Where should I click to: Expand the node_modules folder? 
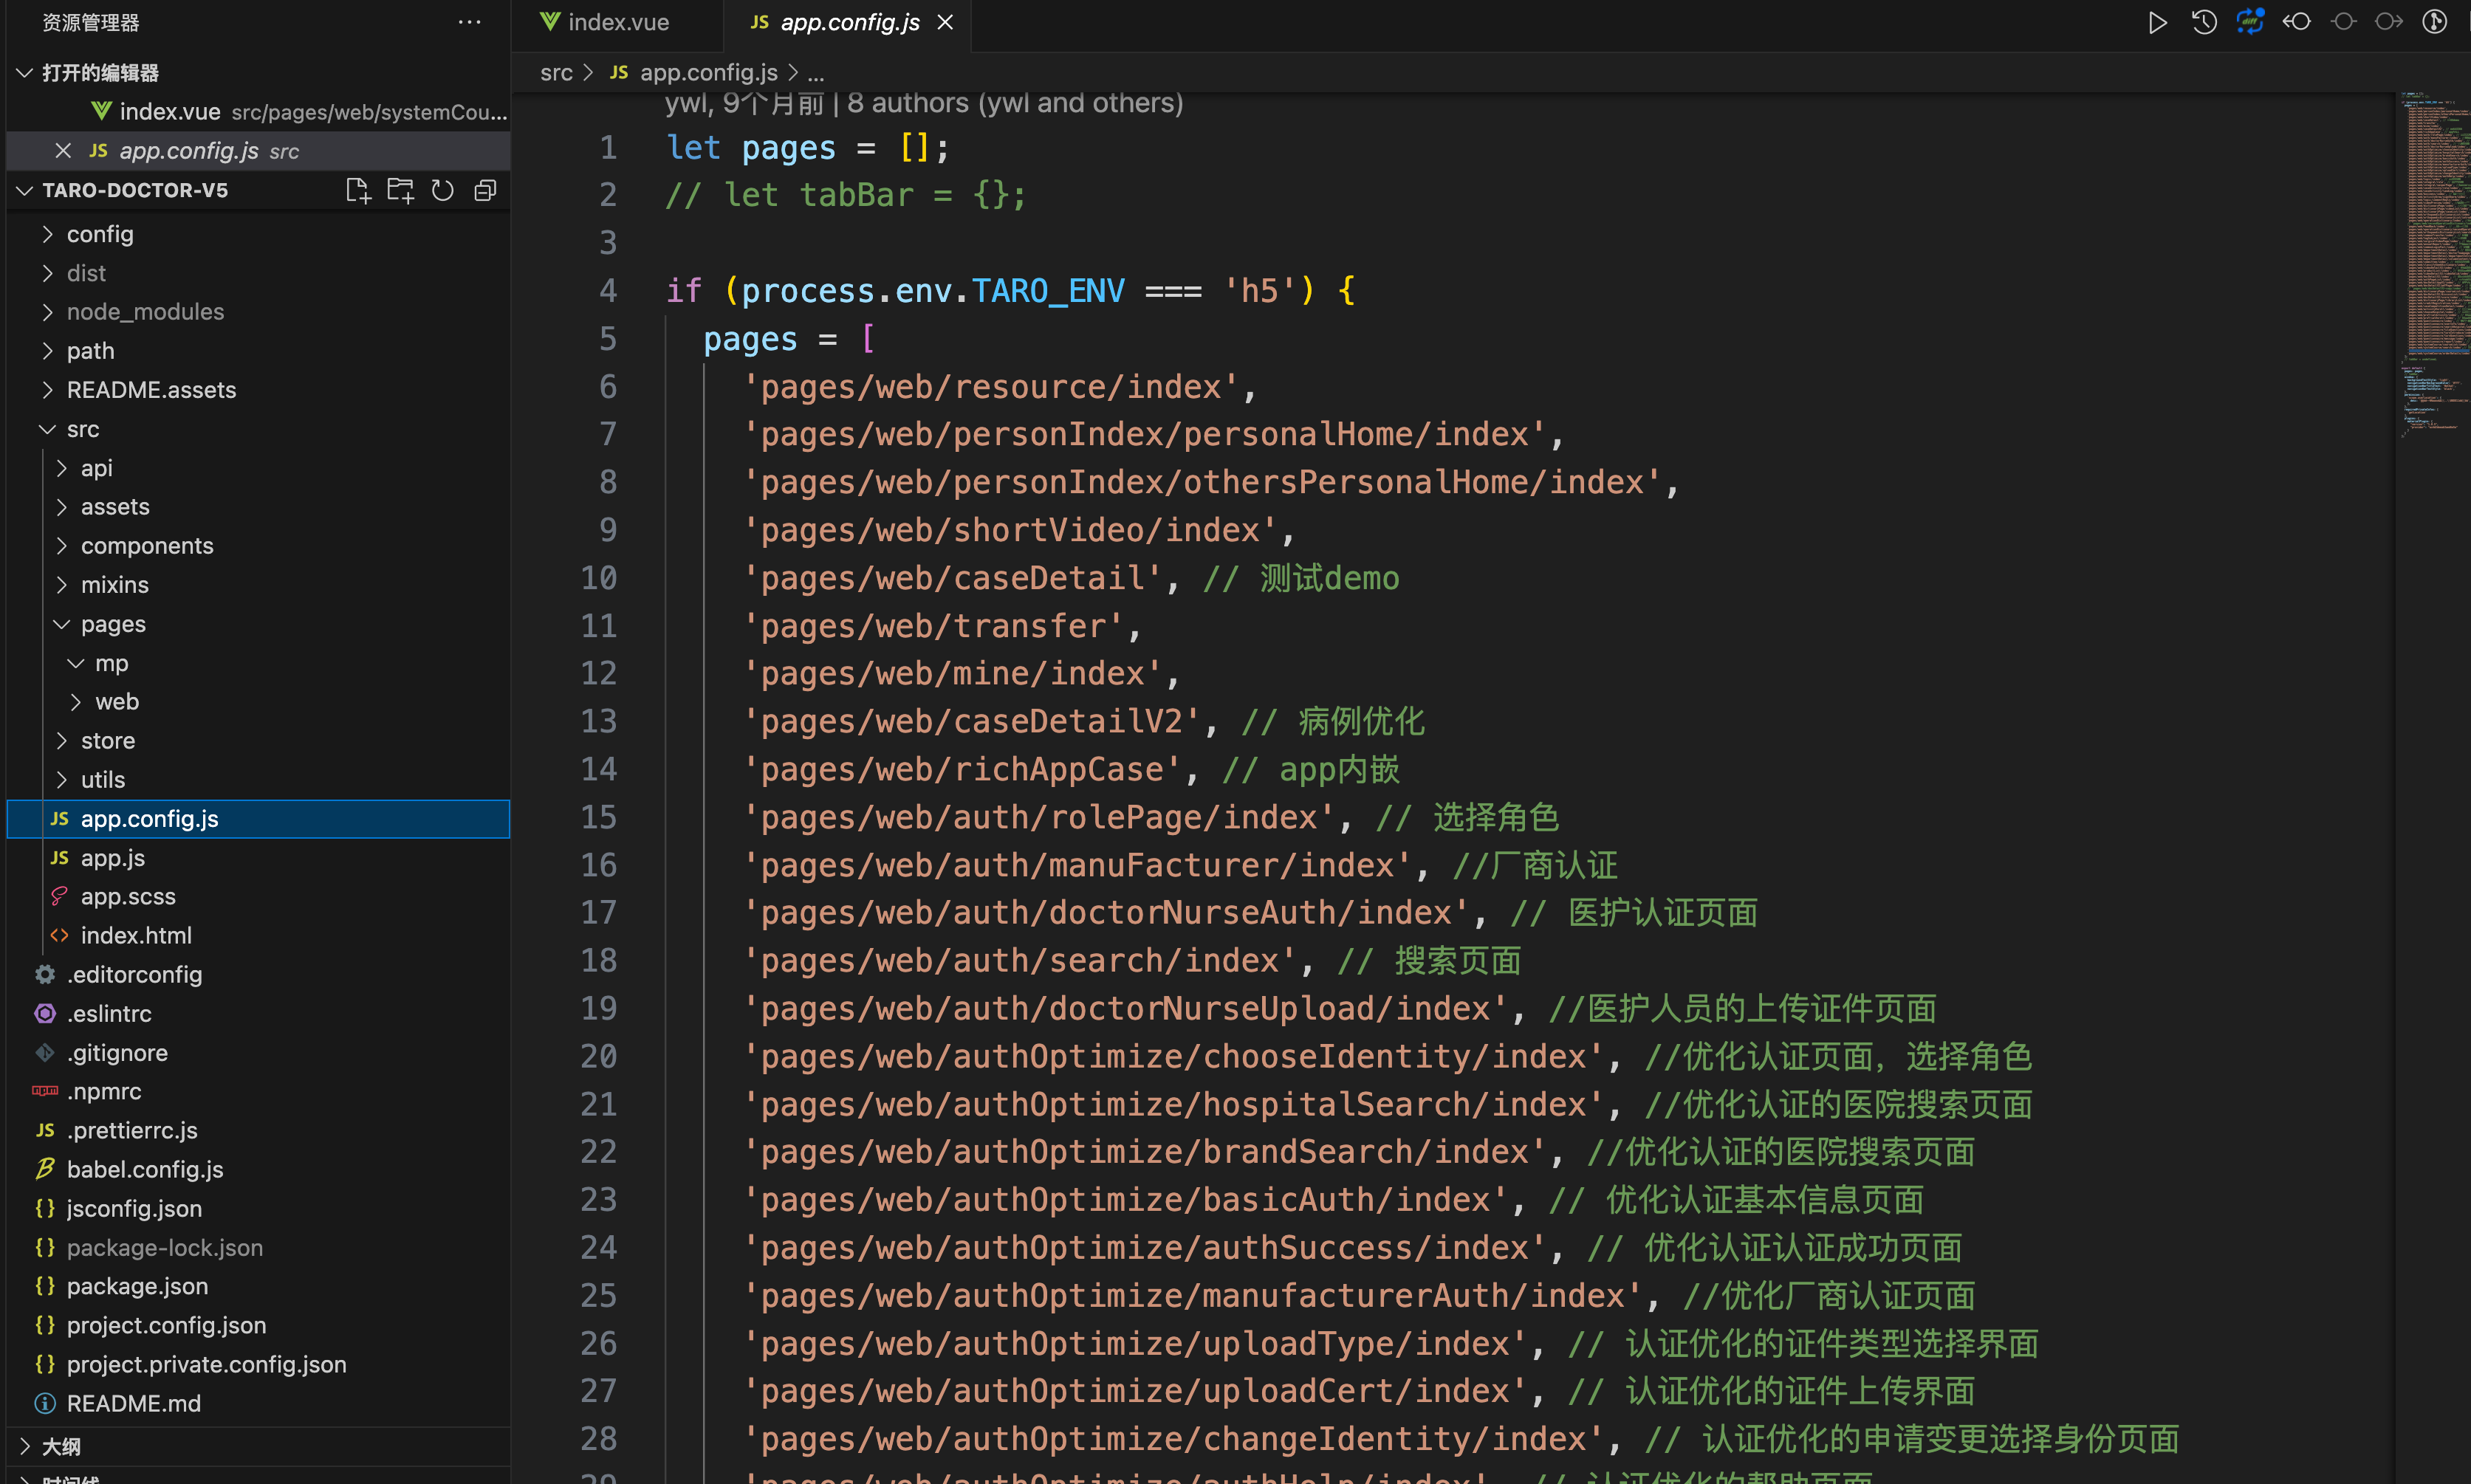pyautogui.click(x=258, y=312)
